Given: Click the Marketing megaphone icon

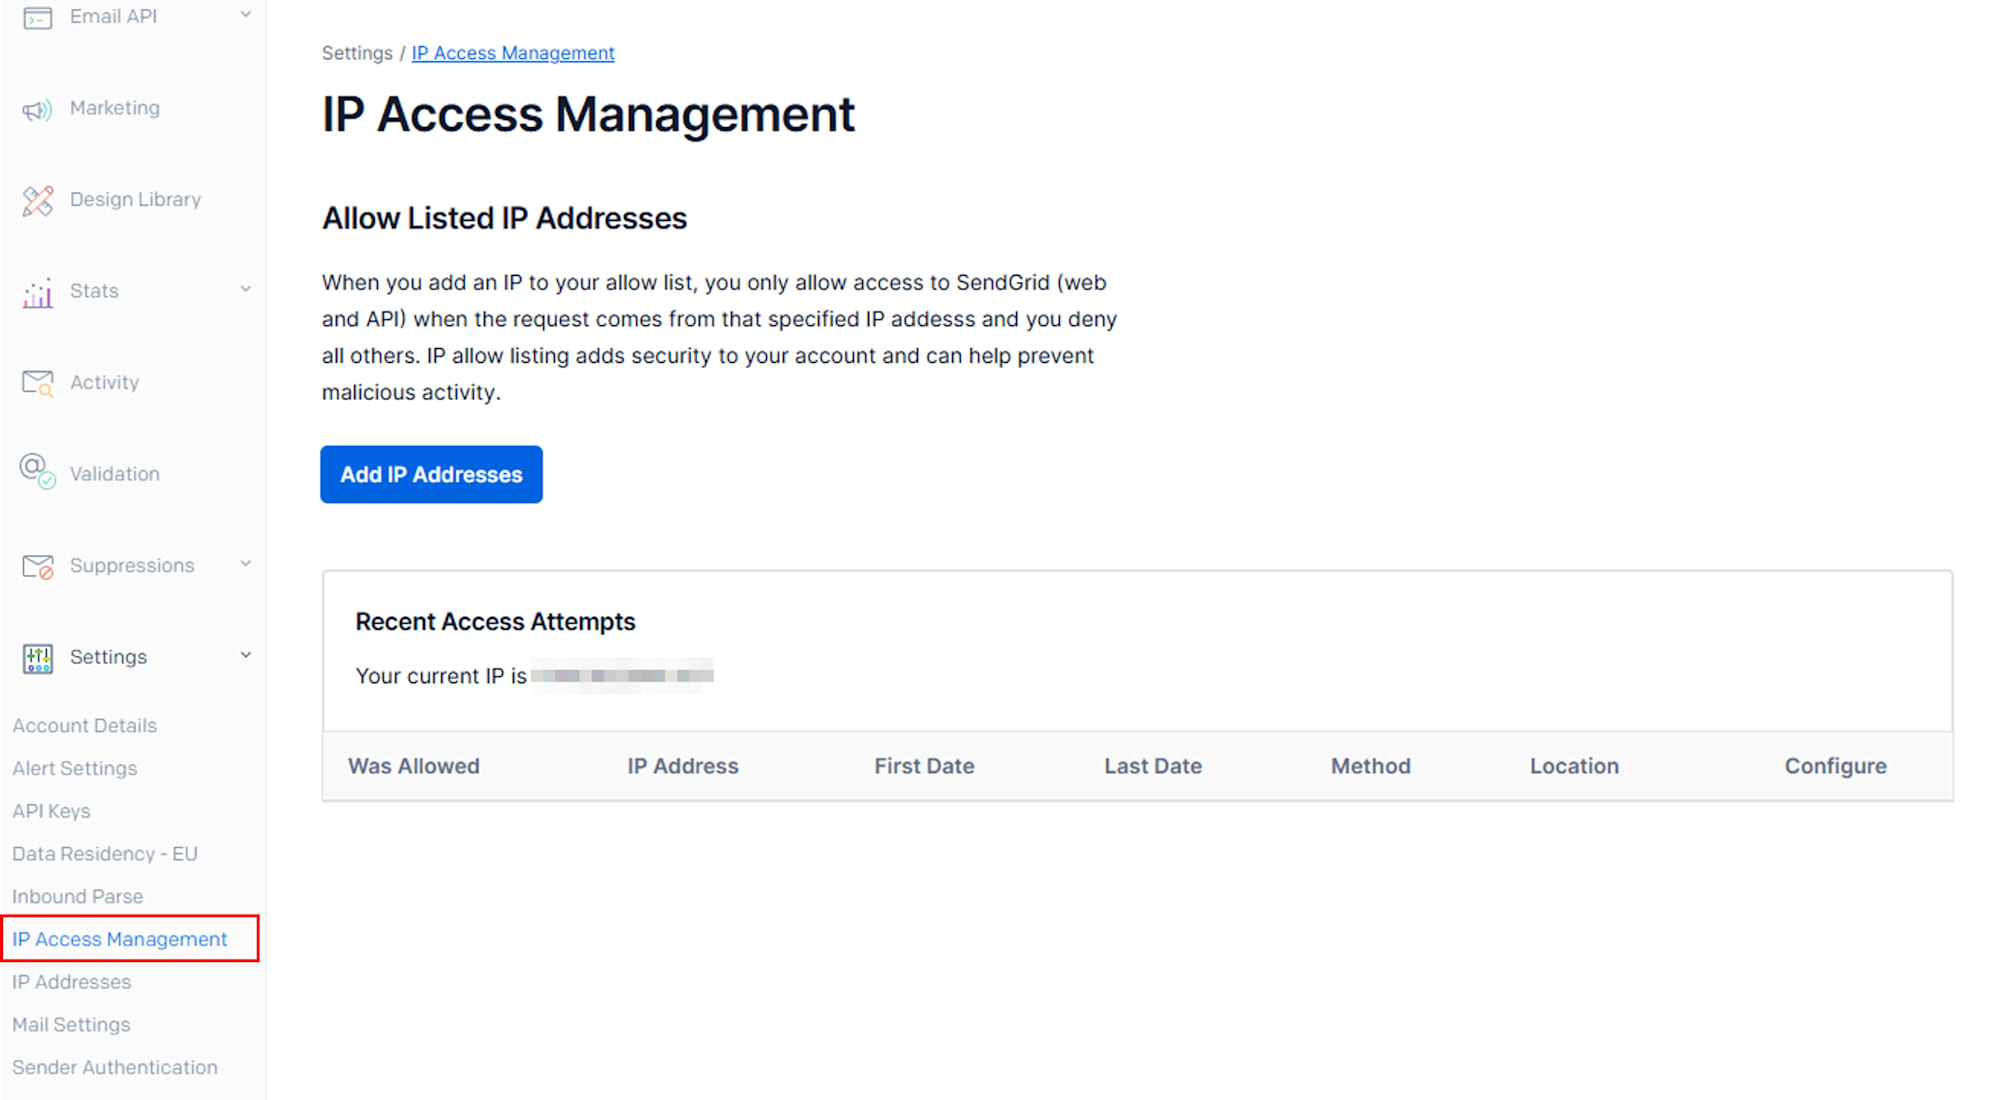Looking at the screenshot, I should click(37, 109).
